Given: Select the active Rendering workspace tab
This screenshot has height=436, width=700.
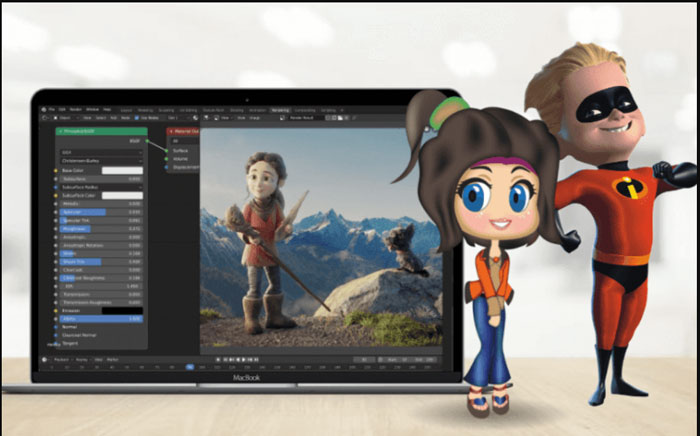Looking at the screenshot, I should click(280, 110).
